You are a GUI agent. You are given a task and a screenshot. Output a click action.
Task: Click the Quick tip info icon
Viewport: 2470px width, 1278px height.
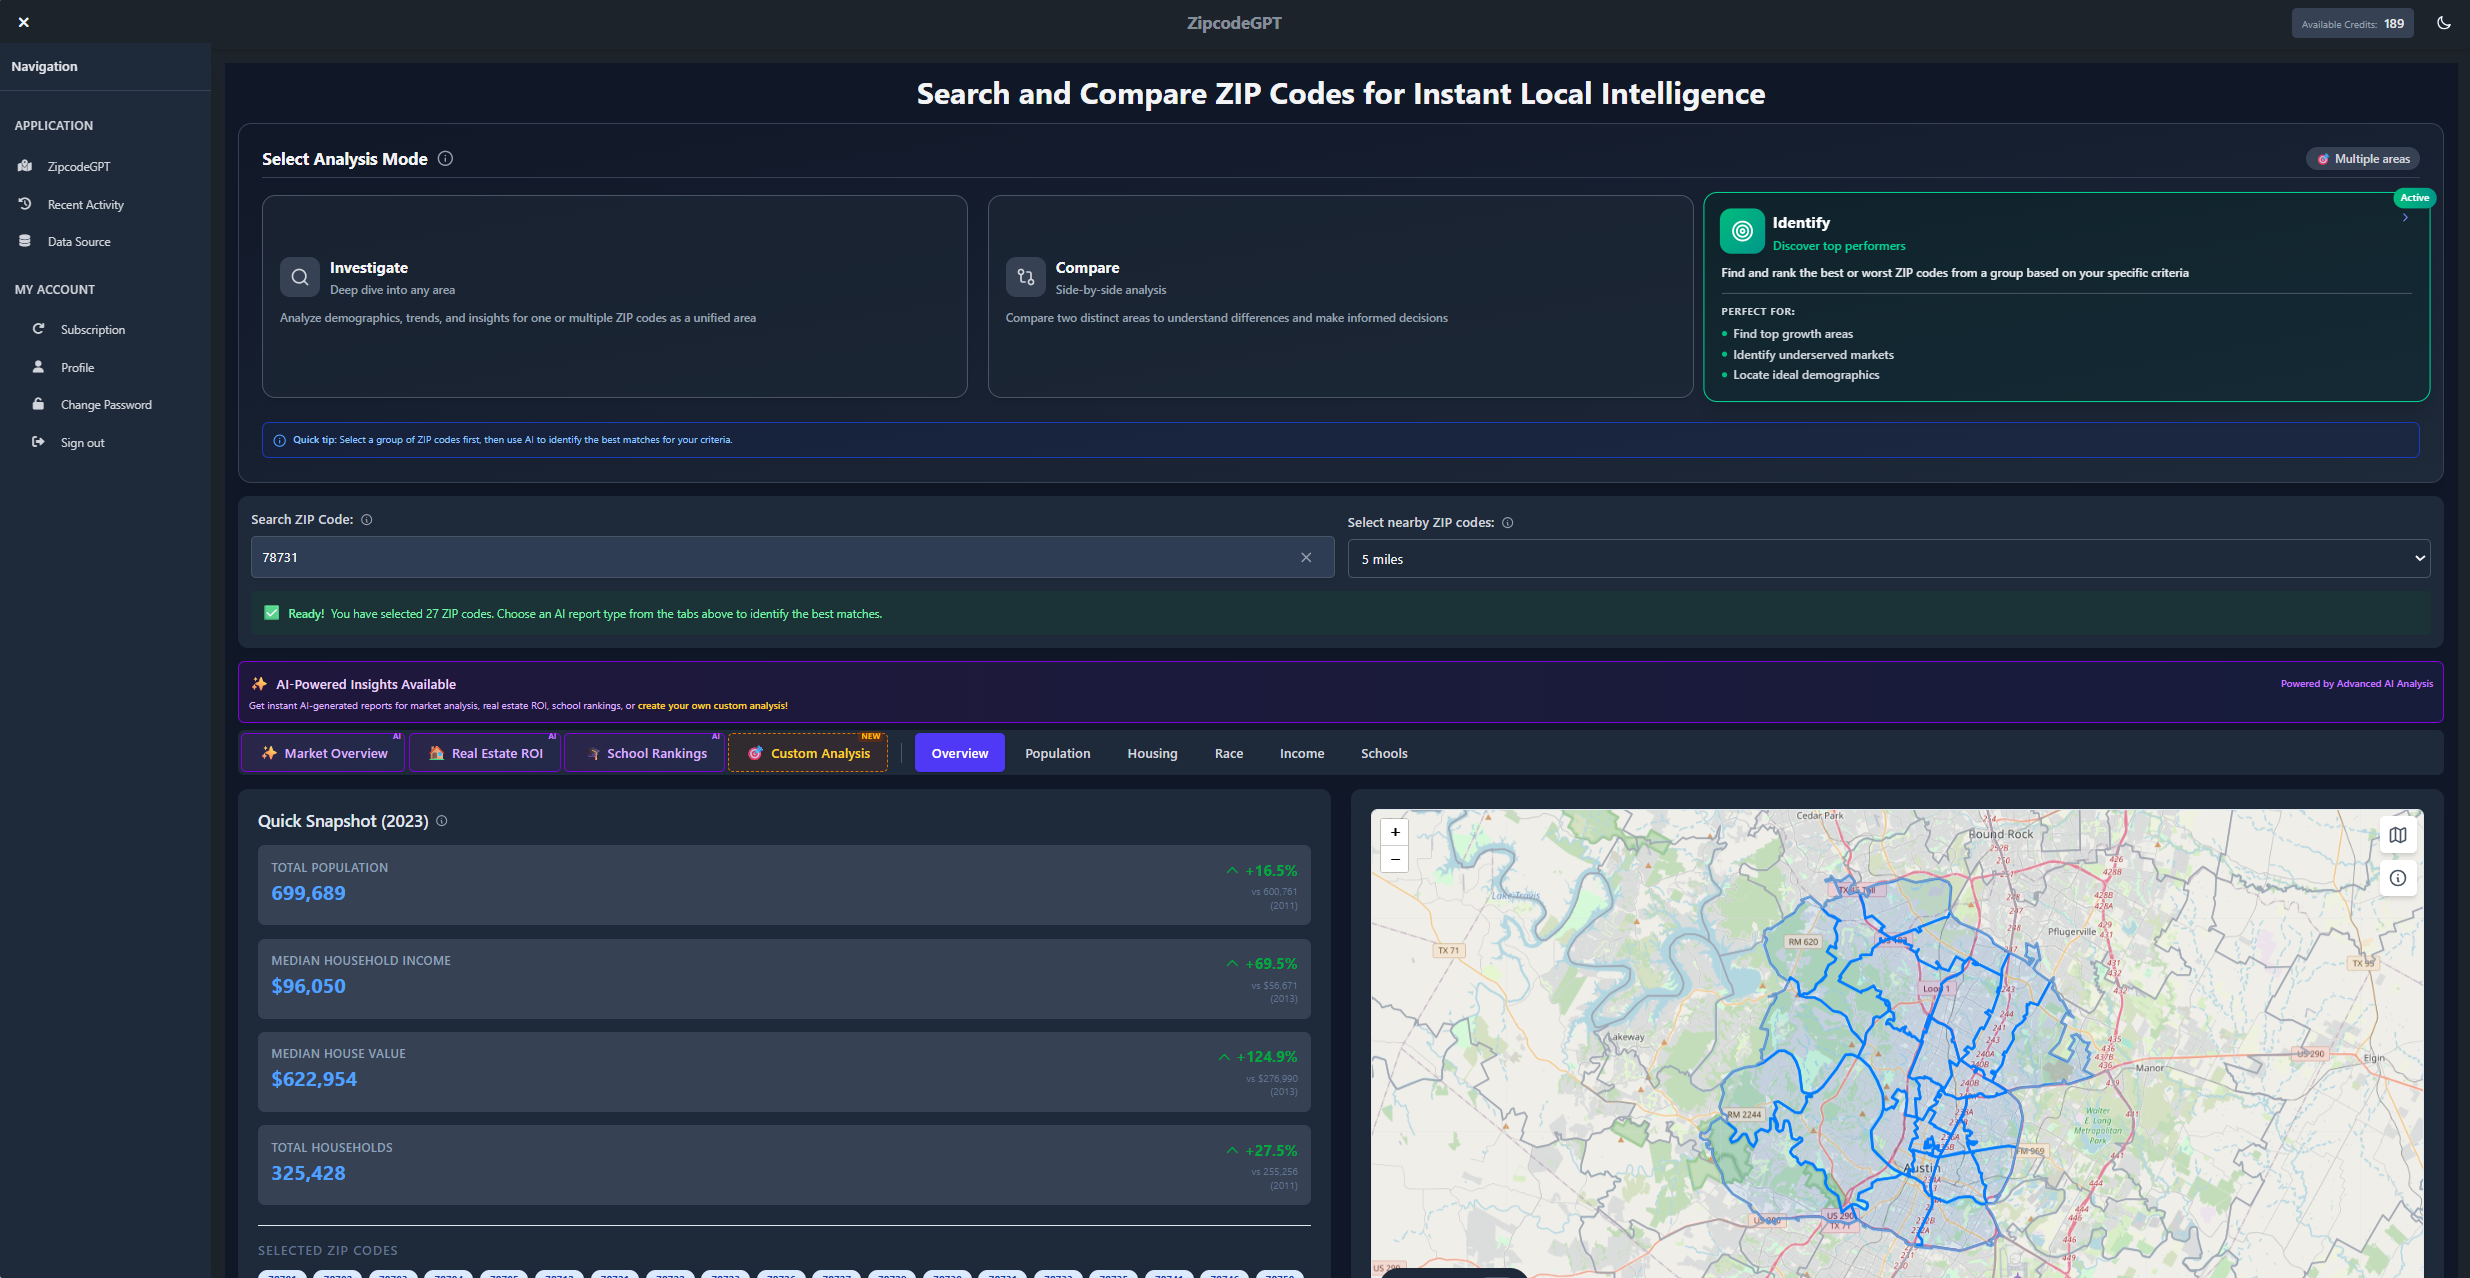click(280, 440)
